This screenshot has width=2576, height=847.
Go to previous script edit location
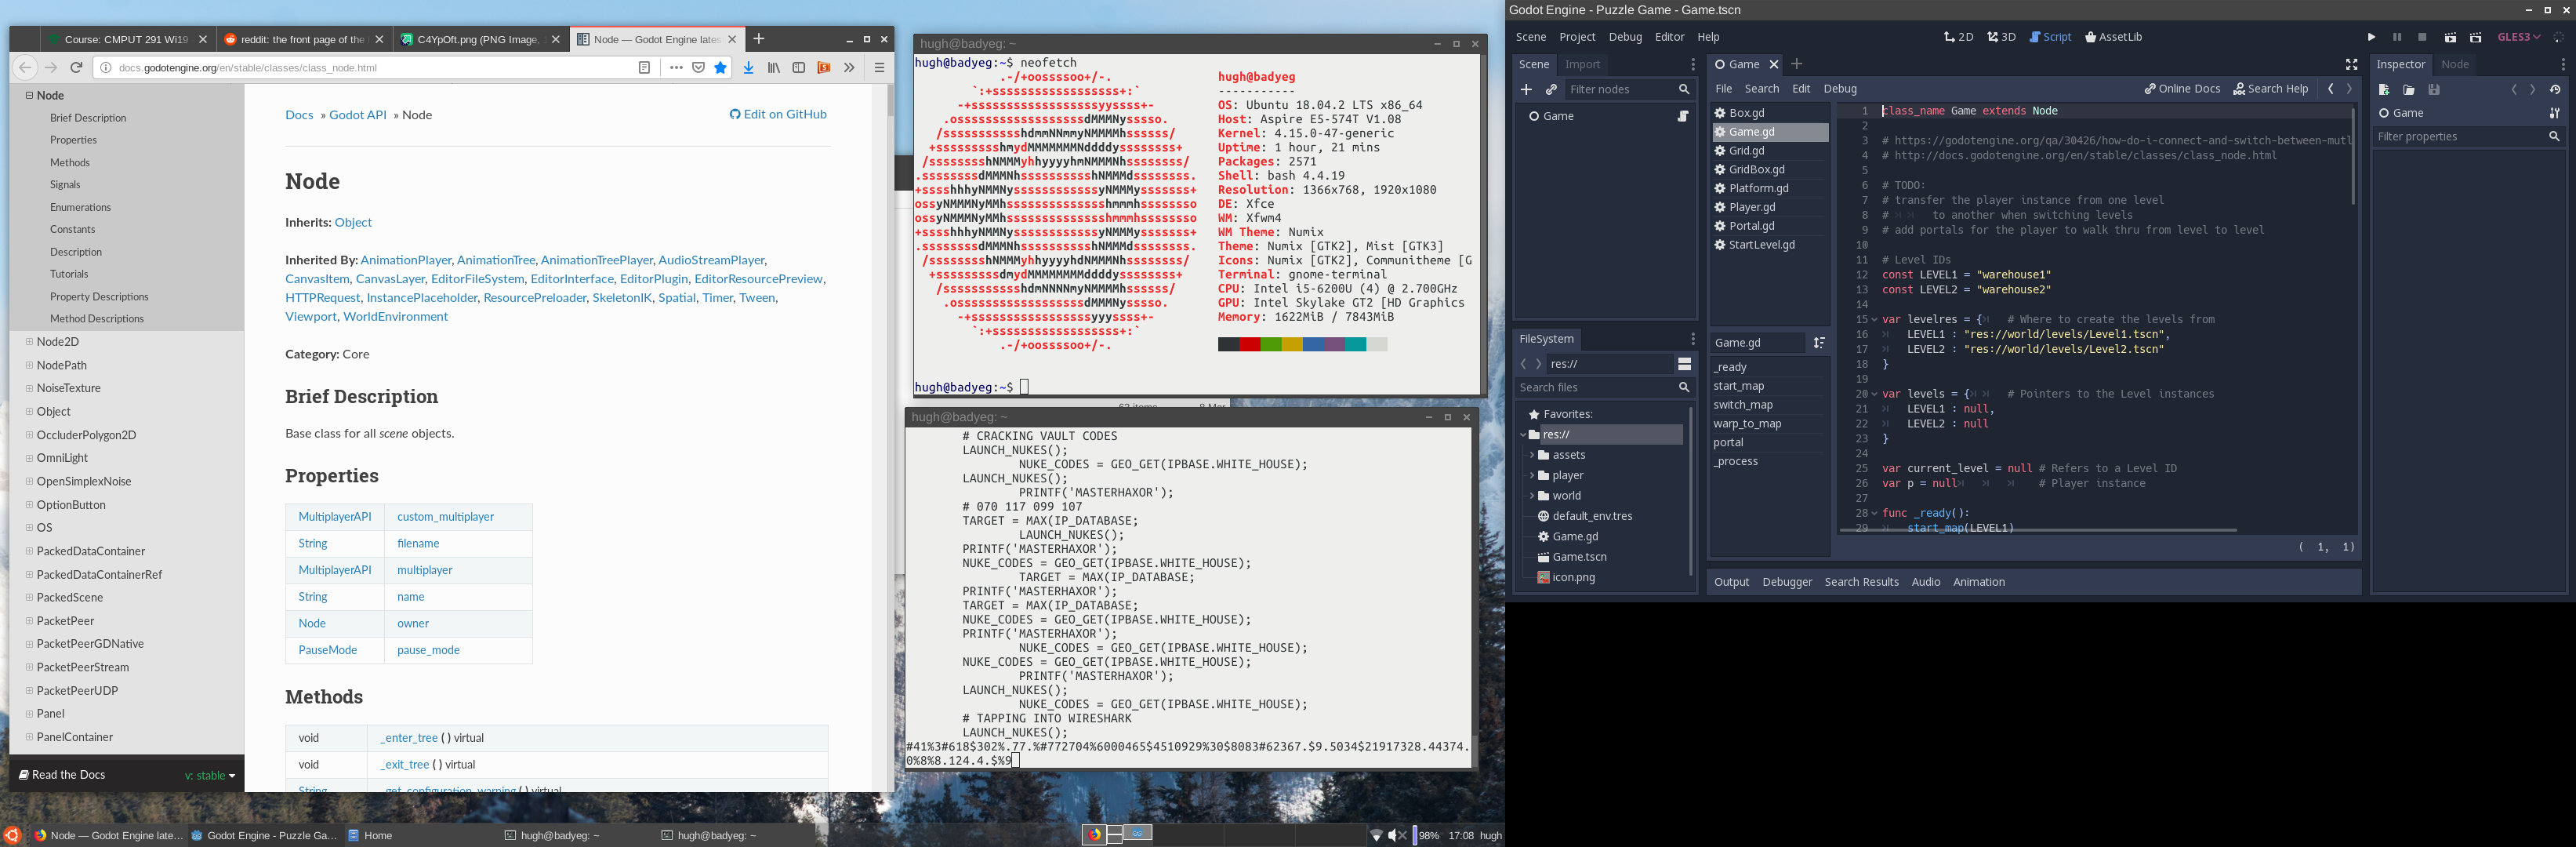point(2331,89)
